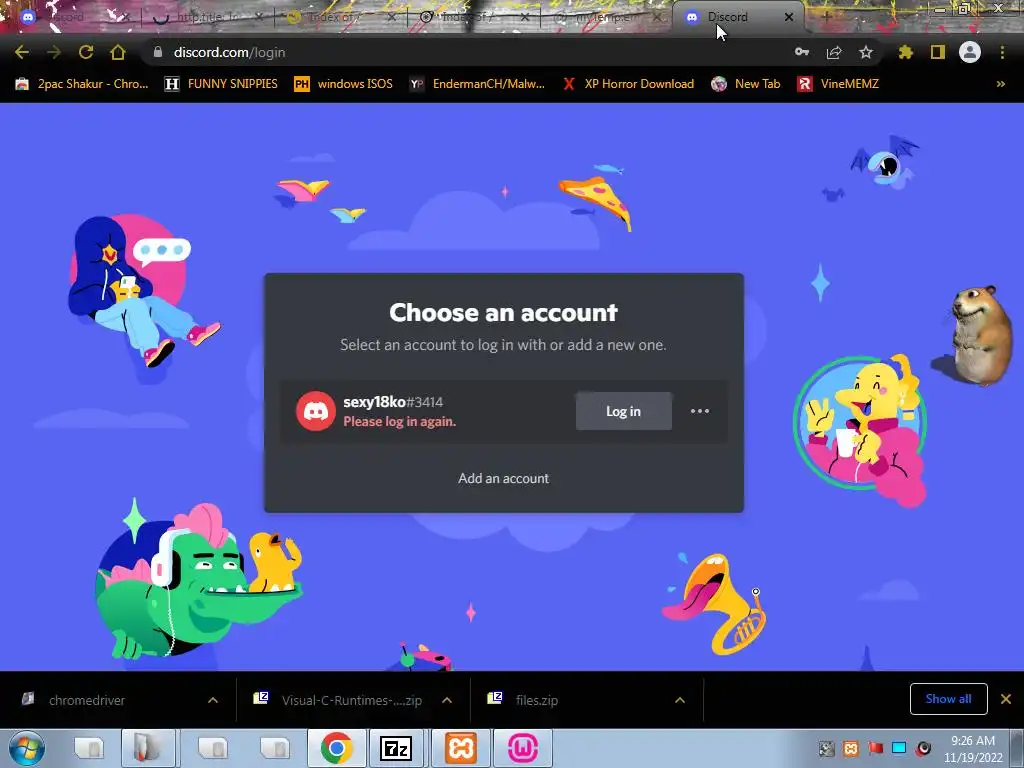The image size is (1024, 768).
Task: Open the 2pac Shakur bookmark
Action: pyautogui.click(x=82, y=84)
